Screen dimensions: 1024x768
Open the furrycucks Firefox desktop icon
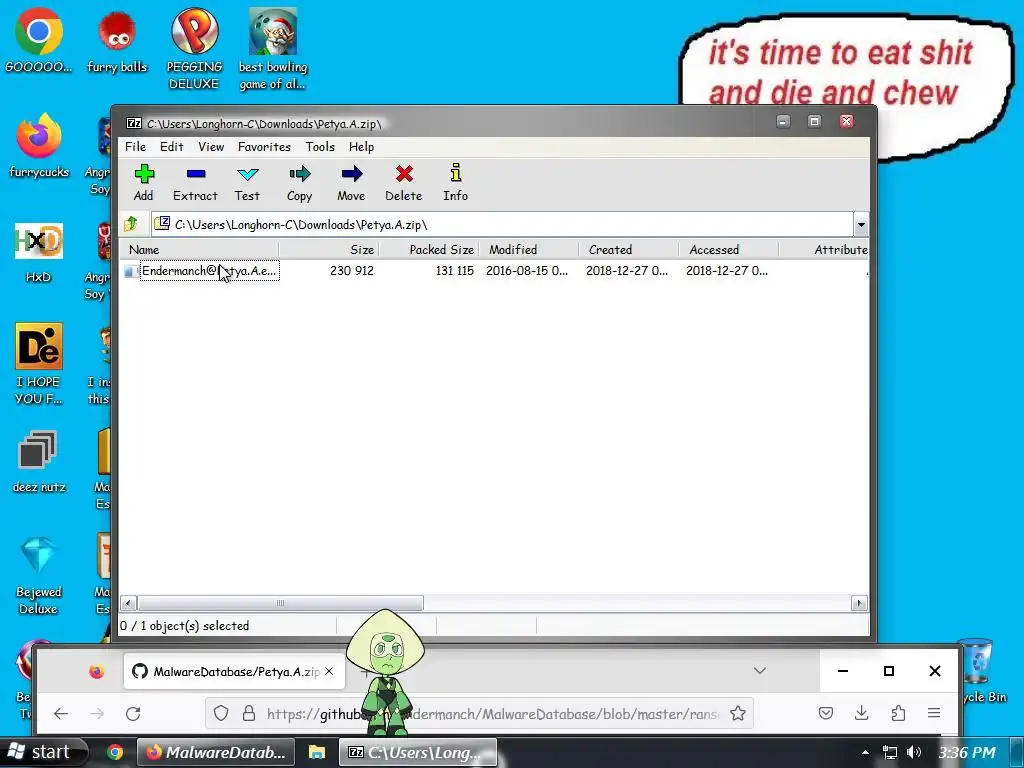point(39,145)
